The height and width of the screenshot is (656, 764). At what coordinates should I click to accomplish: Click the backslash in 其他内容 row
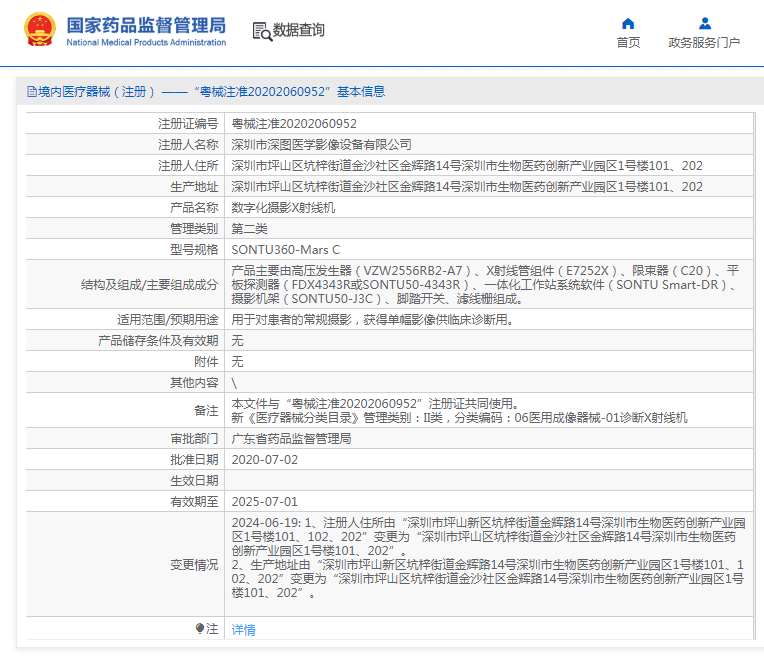pos(234,383)
